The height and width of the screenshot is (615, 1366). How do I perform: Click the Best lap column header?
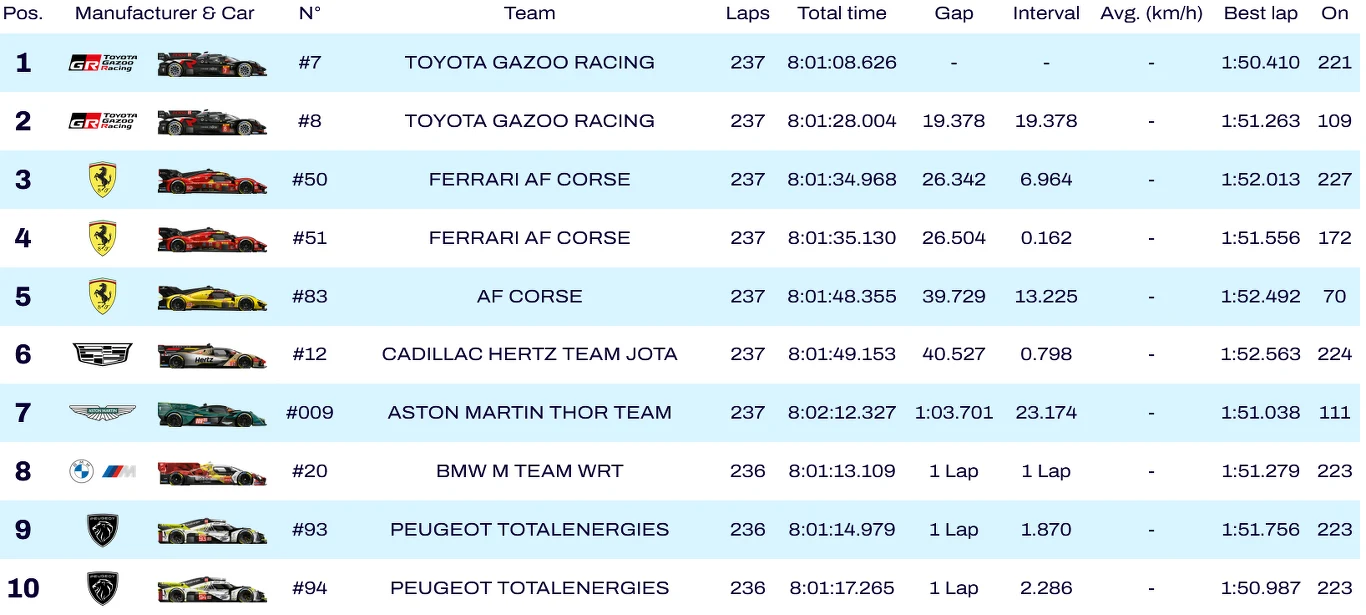(1260, 14)
